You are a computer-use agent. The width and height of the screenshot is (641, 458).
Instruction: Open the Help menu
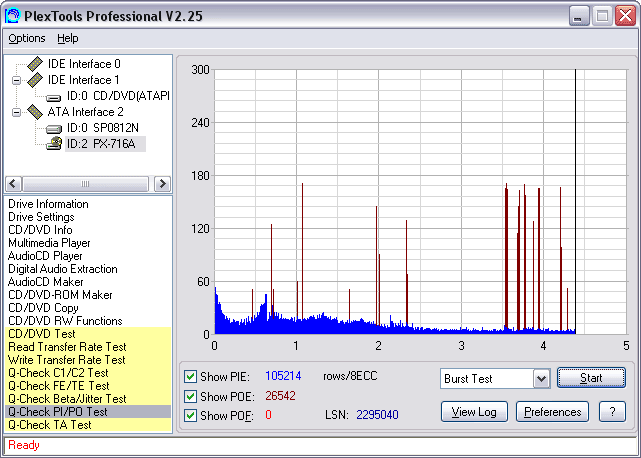click(x=67, y=38)
